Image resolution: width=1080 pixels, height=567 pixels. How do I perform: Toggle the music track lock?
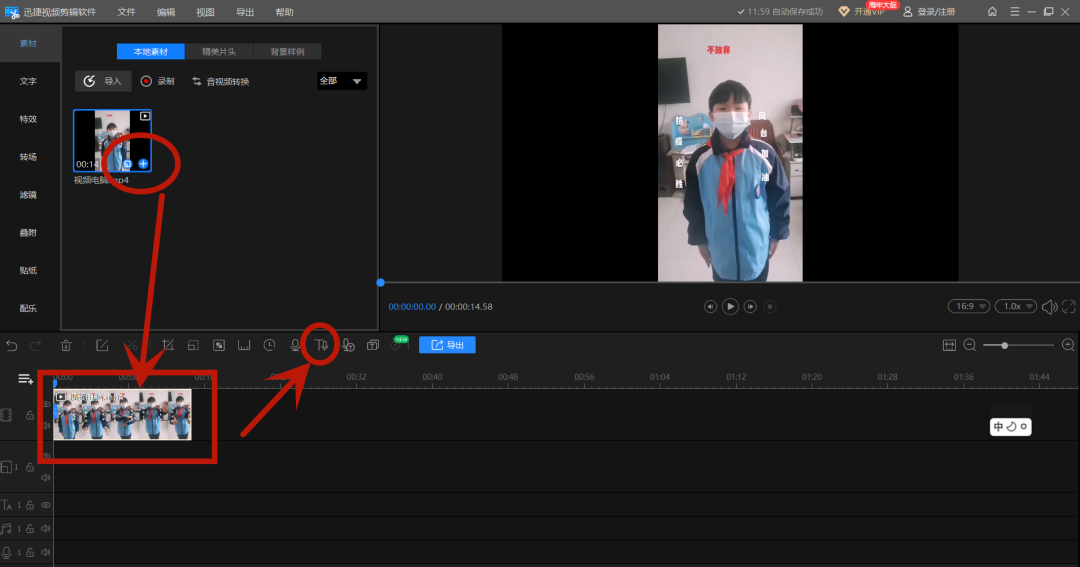tap(30, 528)
